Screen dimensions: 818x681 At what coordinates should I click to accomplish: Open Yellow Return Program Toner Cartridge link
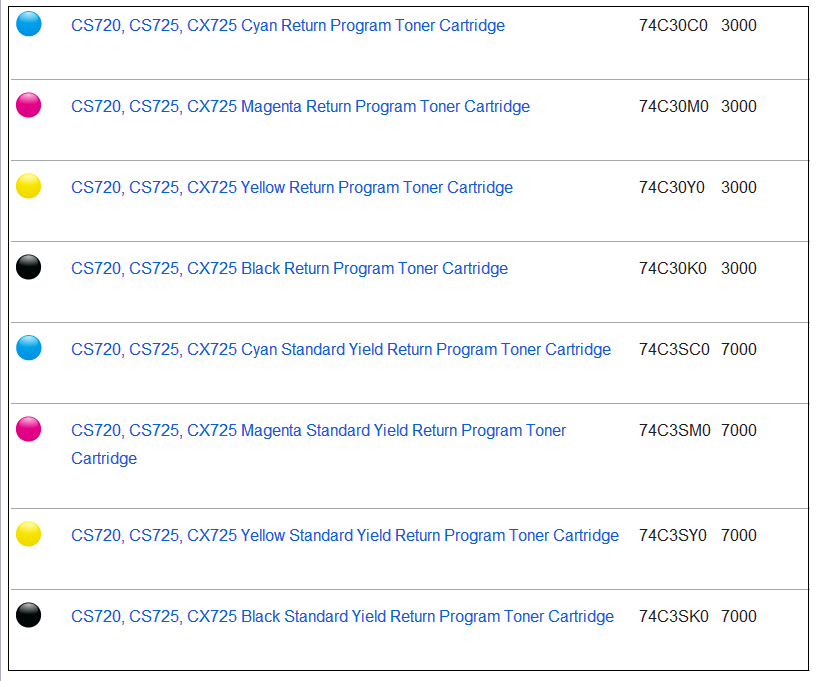click(x=292, y=188)
